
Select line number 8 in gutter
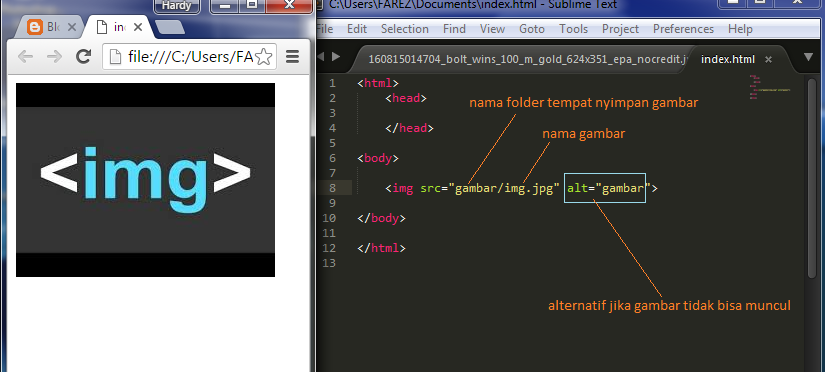coord(332,188)
